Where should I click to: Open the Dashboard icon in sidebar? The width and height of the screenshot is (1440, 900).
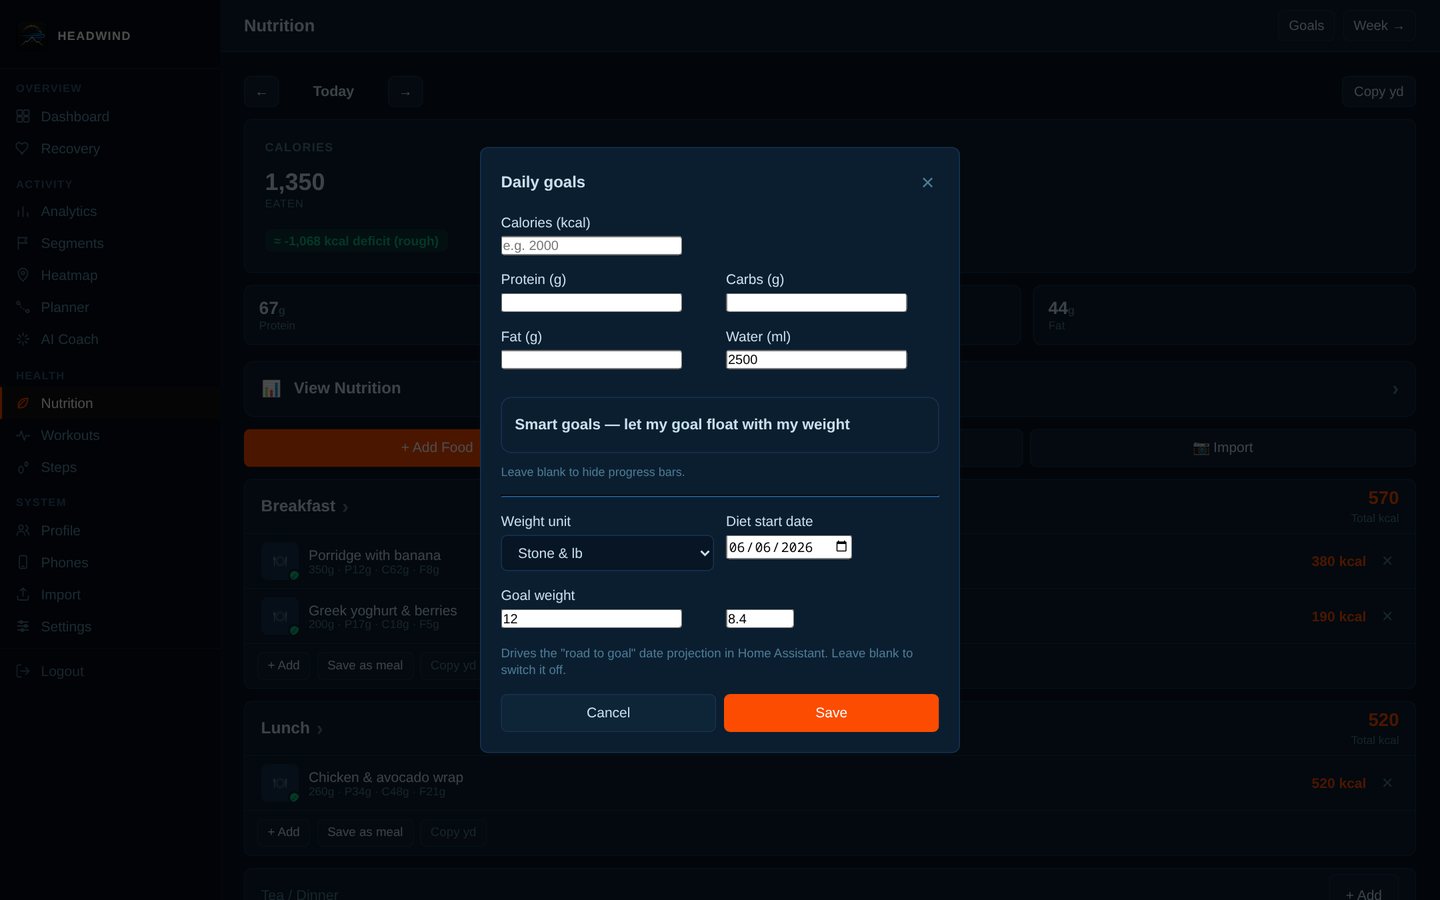23,116
